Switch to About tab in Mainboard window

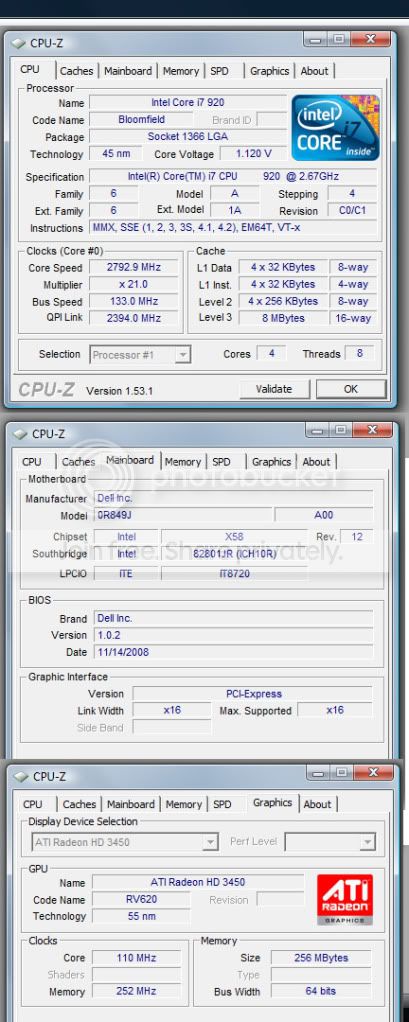317,461
